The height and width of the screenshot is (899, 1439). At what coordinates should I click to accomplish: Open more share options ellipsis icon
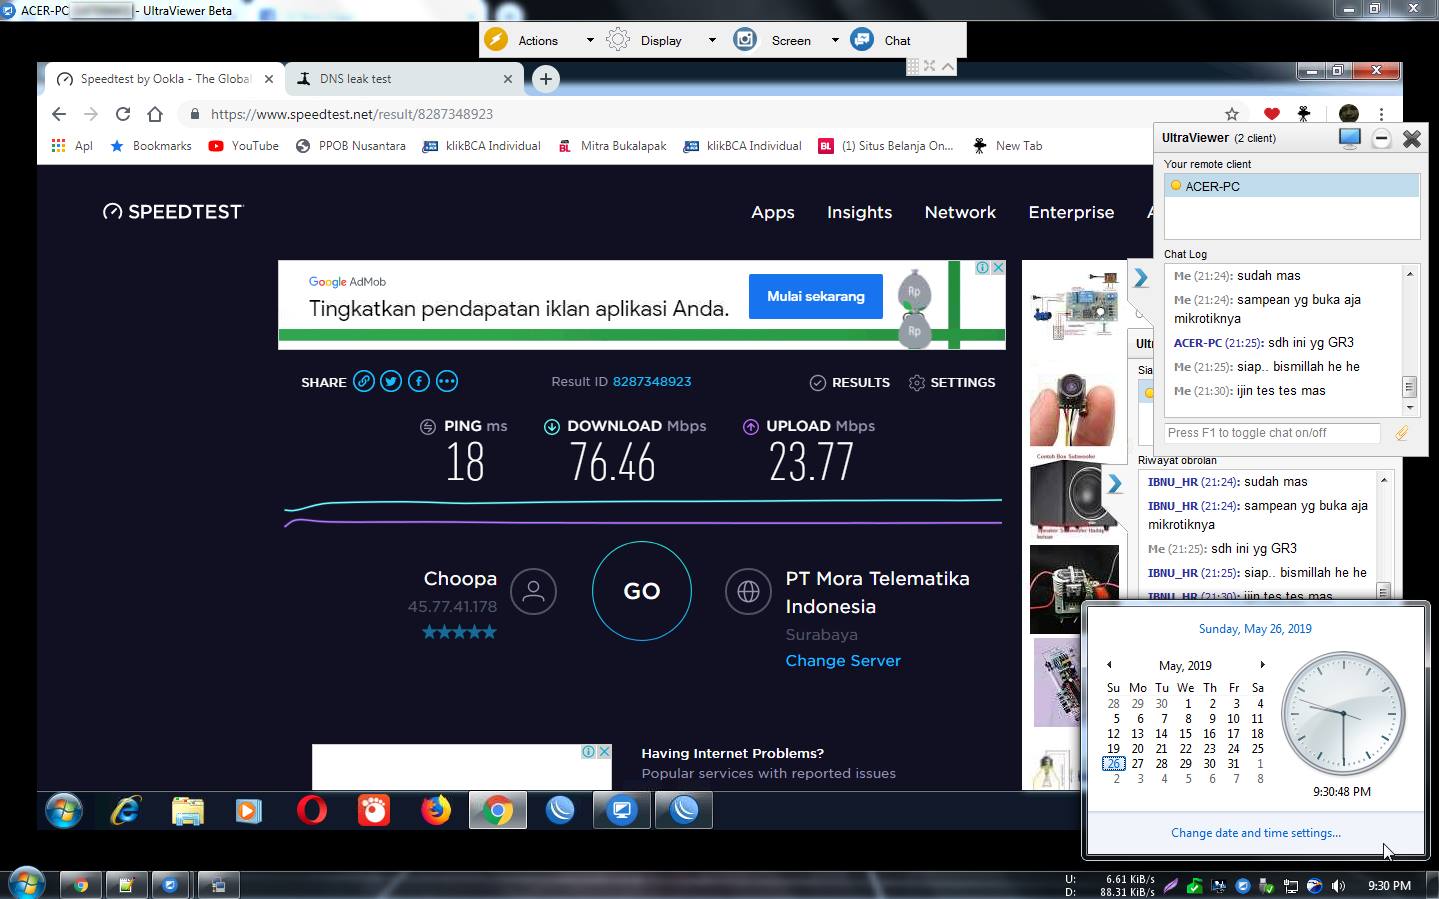tap(447, 381)
